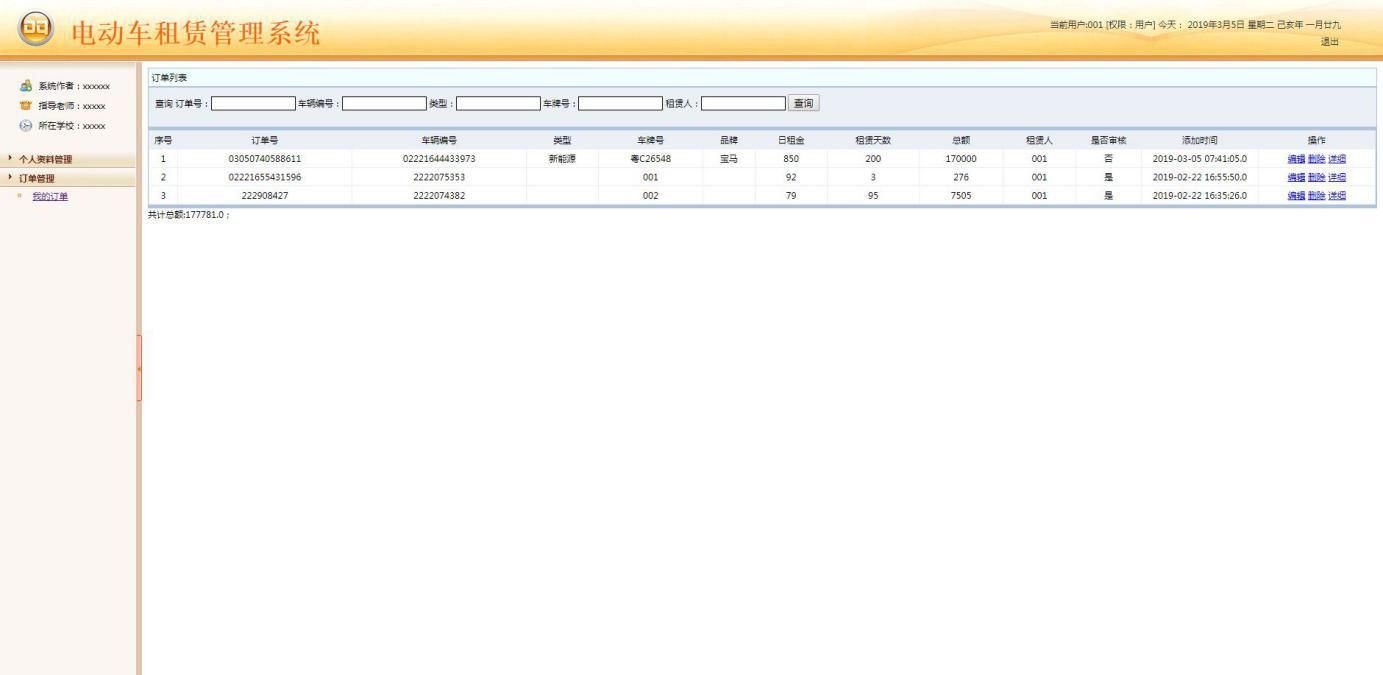Select order number cell 222908427
1383x675 pixels.
pyautogui.click(x=265, y=196)
